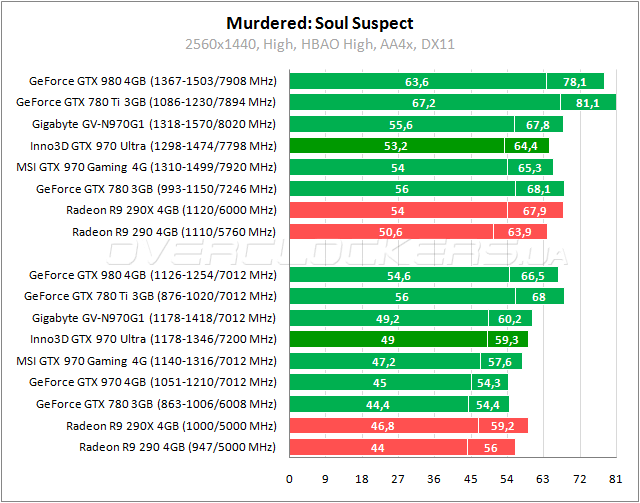Select label 'Radeon R9 290X 4GB (1000/5000 MHz)'

pyautogui.click(x=171, y=426)
